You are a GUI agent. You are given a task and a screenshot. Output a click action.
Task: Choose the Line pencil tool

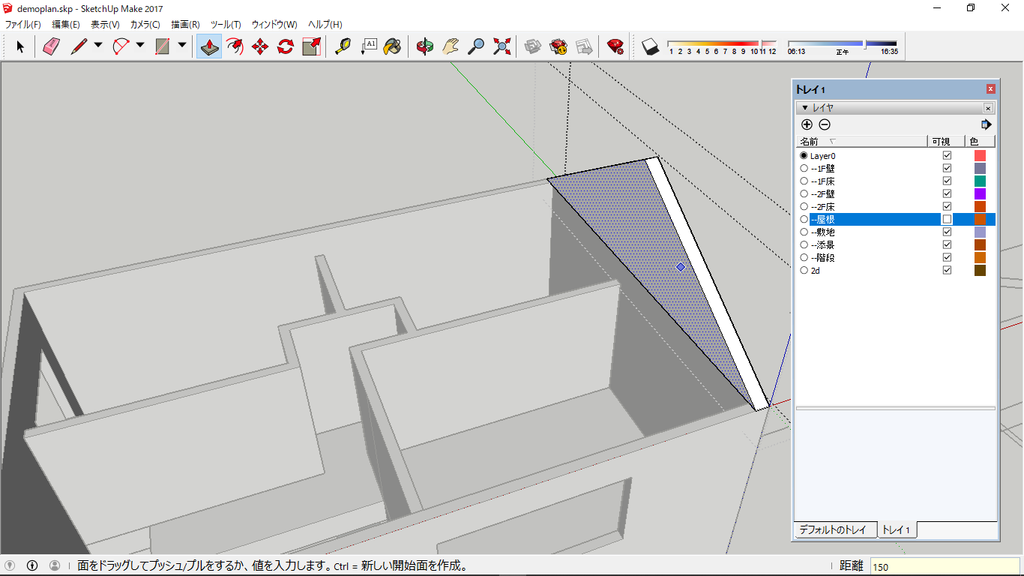coord(79,46)
